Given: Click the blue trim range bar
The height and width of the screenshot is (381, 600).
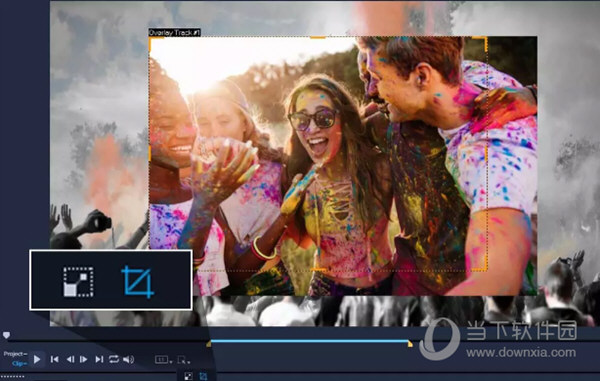Looking at the screenshot, I should [x=309, y=340].
